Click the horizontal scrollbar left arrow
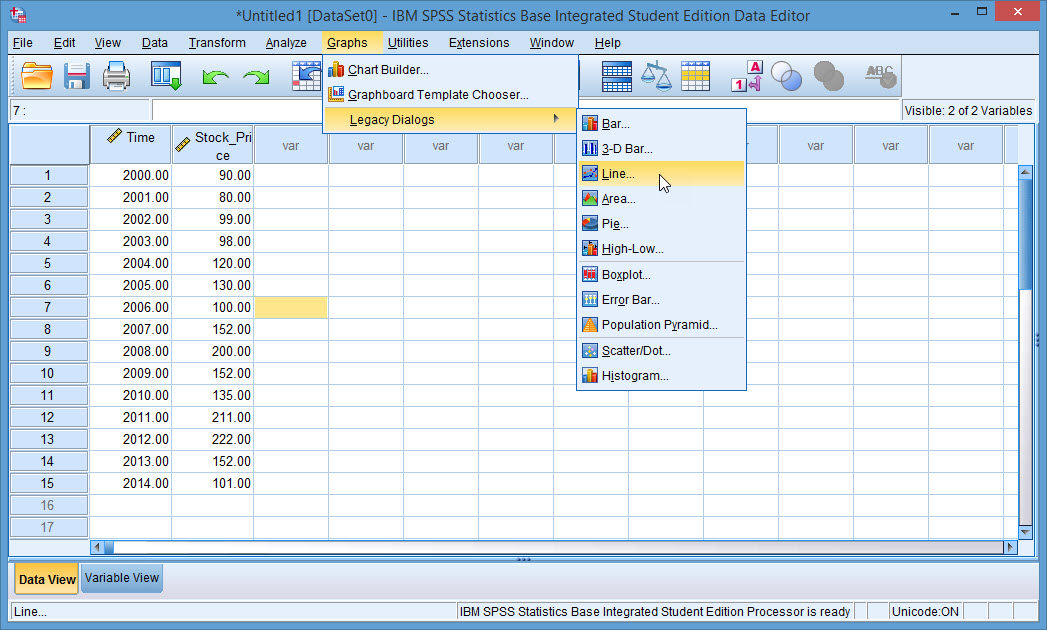The height and width of the screenshot is (630, 1047). pyautogui.click(x=97, y=547)
